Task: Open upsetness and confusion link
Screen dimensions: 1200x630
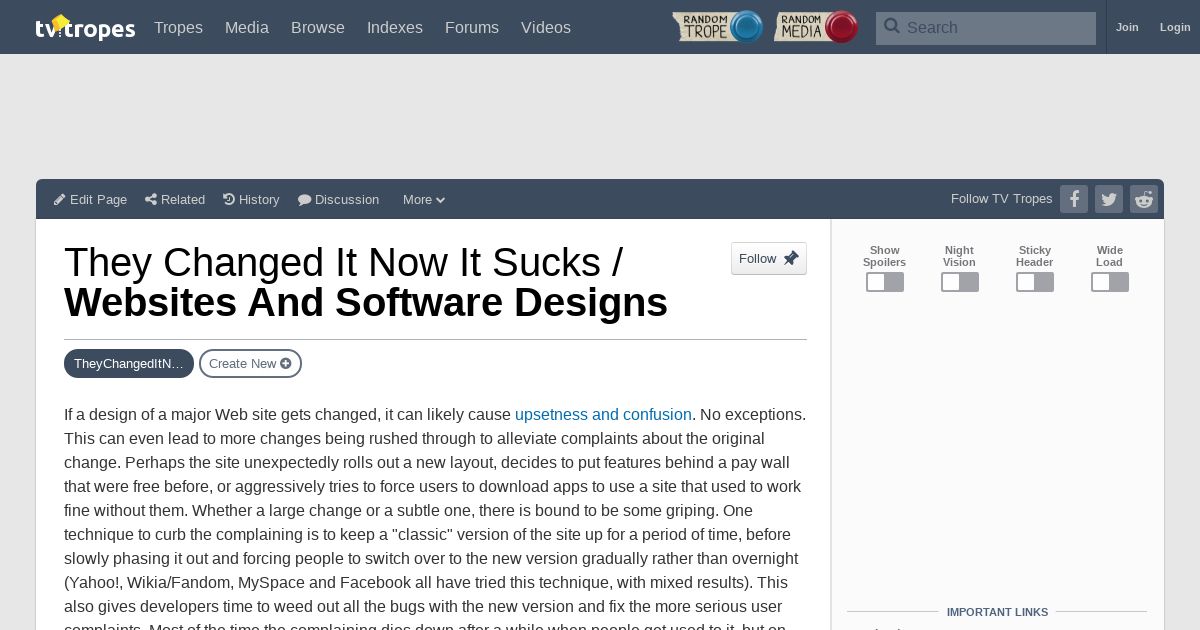Action: 603,414
